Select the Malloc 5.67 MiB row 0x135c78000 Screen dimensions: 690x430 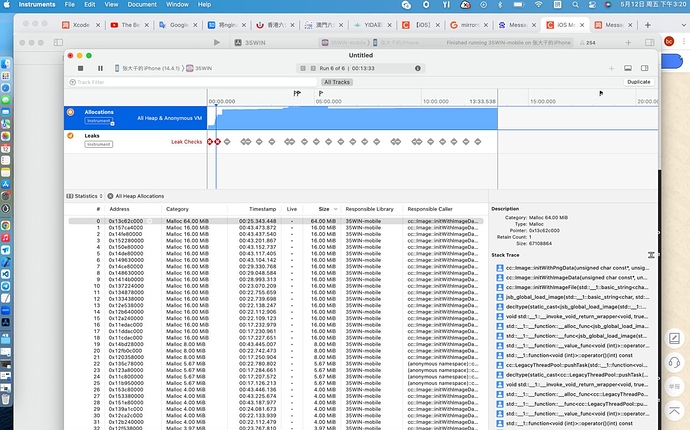click(275, 364)
